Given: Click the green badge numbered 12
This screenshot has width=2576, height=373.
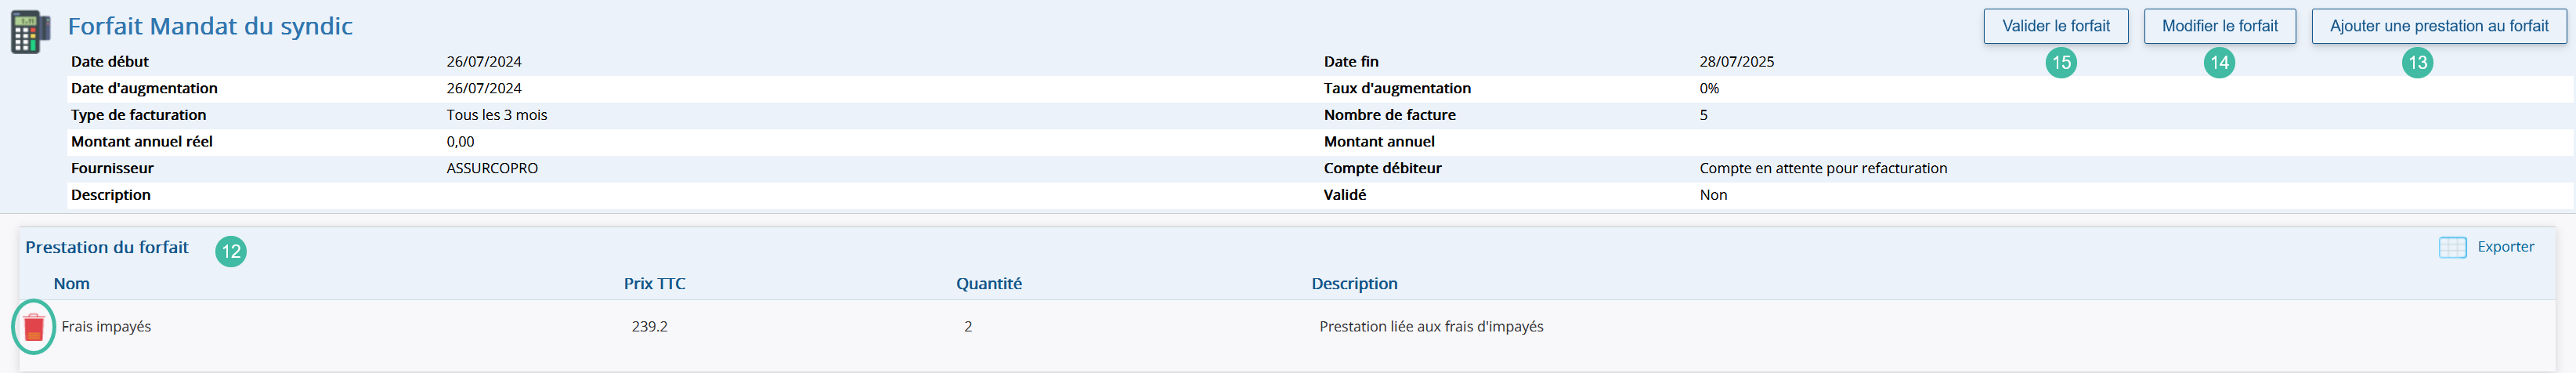Looking at the screenshot, I should click(x=231, y=251).
